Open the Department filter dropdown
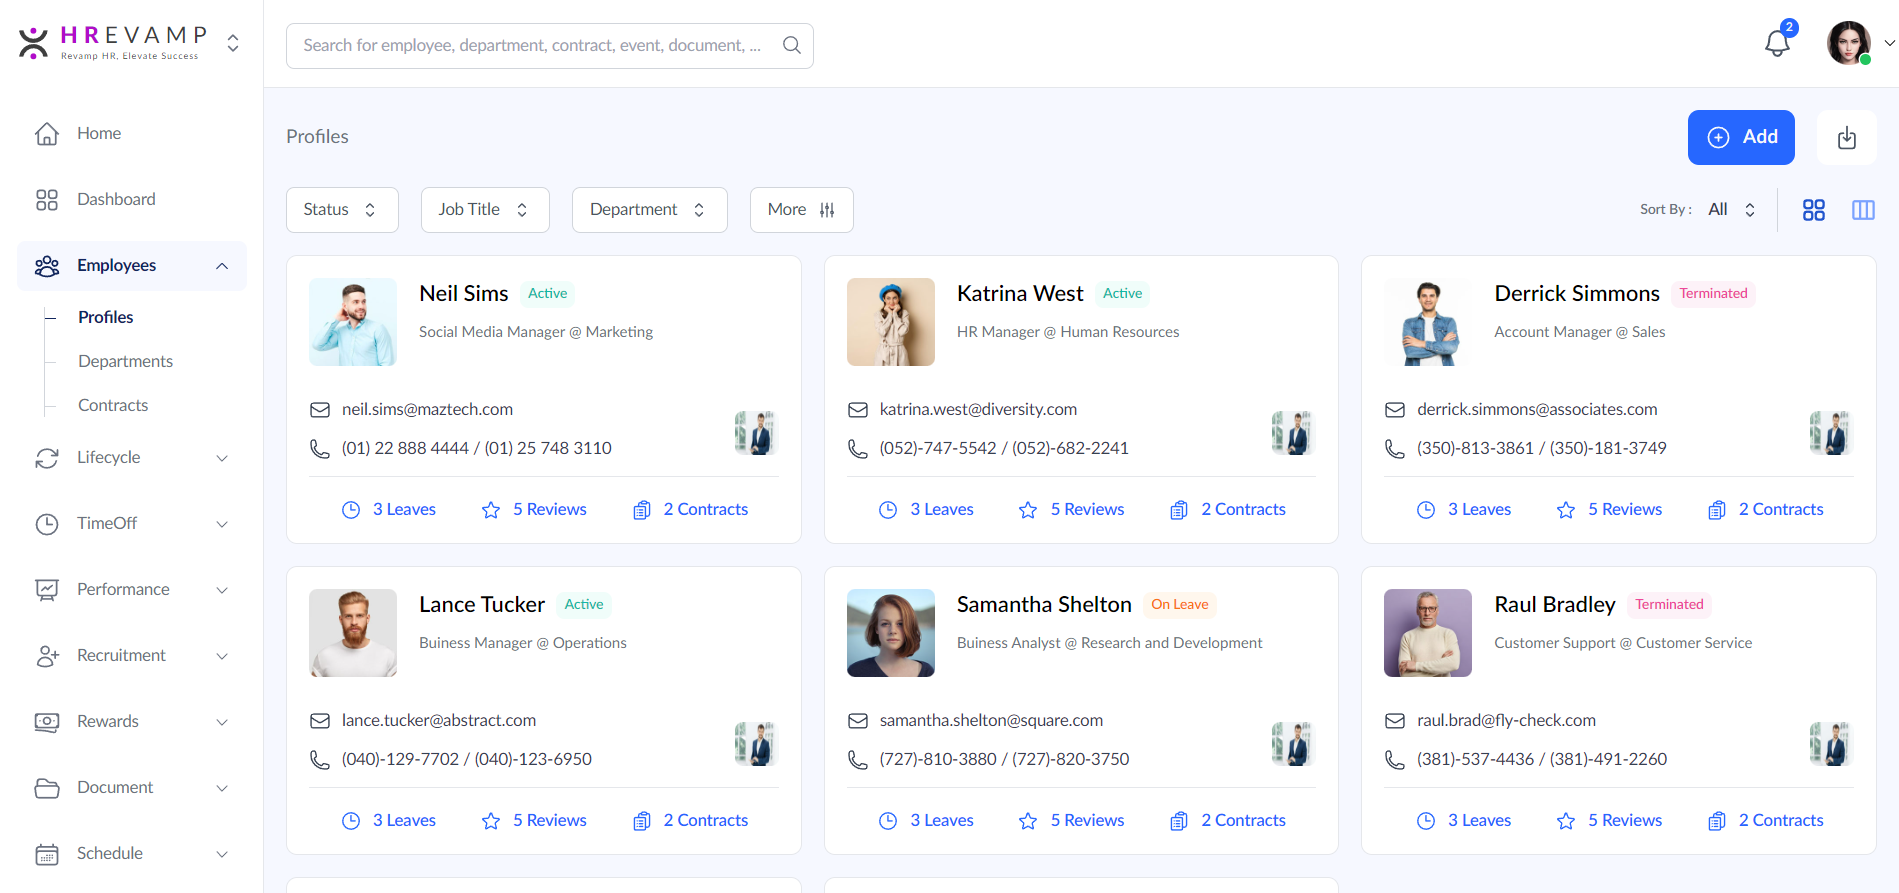The image size is (1899, 893). click(648, 210)
